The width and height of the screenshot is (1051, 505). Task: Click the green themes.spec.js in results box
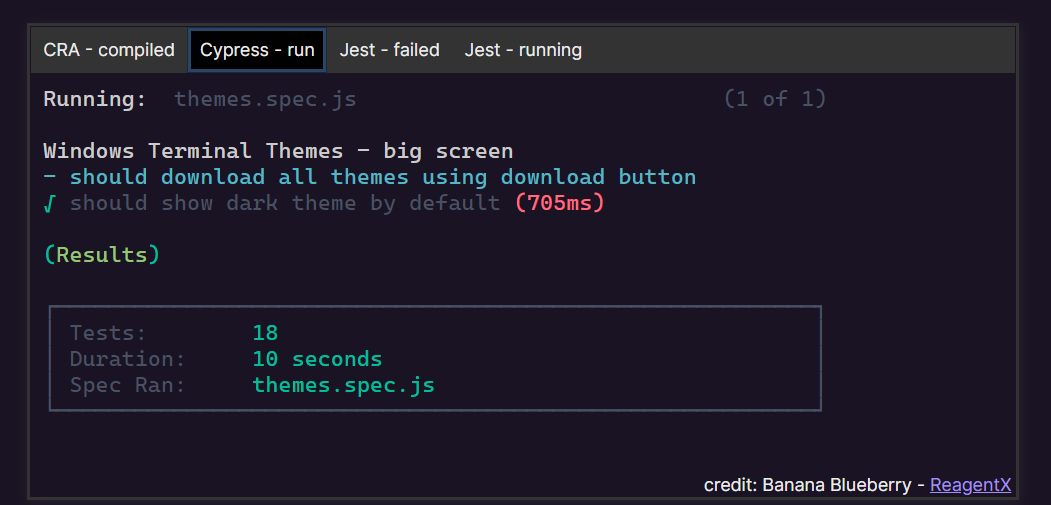pyautogui.click(x=343, y=386)
